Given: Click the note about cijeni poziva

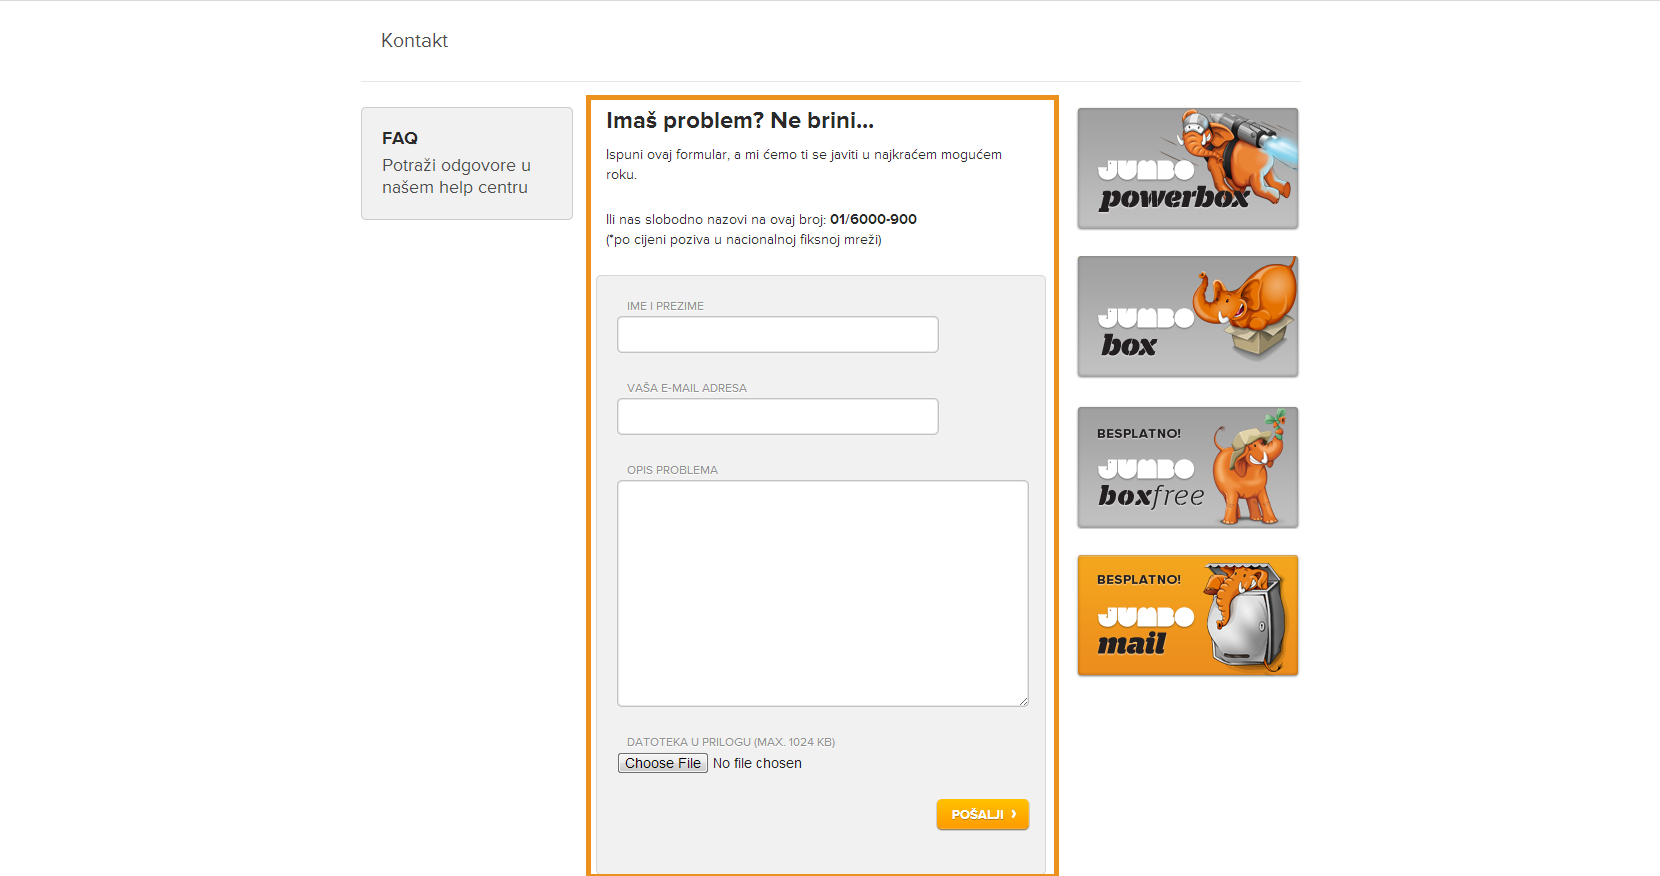Looking at the screenshot, I should click(744, 240).
